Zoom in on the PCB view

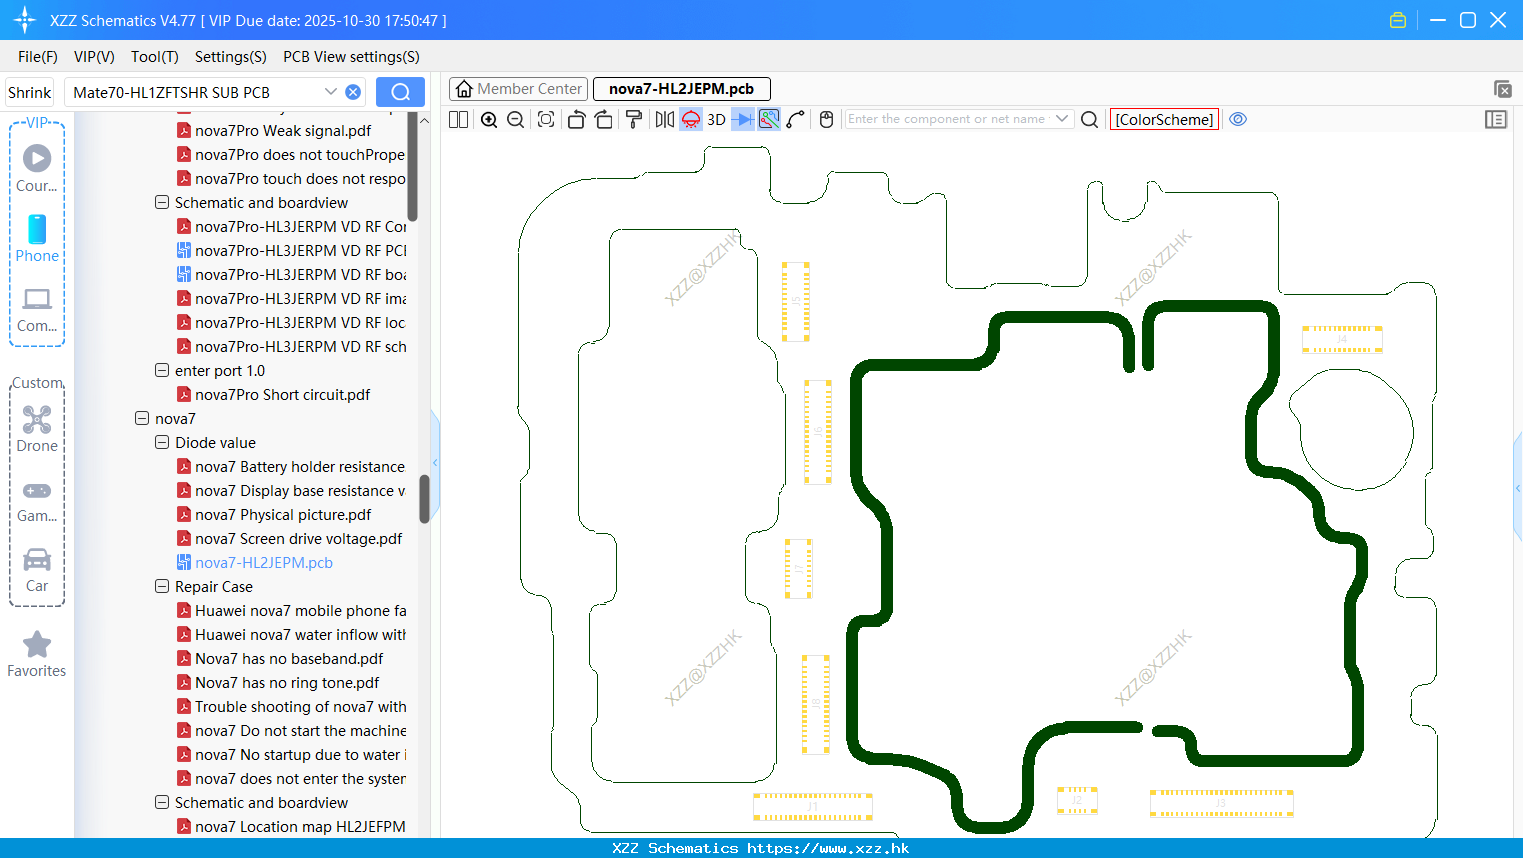point(489,119)
